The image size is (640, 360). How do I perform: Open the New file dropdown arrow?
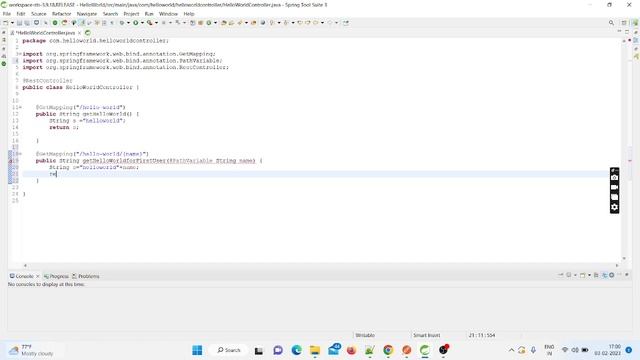coord(12,23)
